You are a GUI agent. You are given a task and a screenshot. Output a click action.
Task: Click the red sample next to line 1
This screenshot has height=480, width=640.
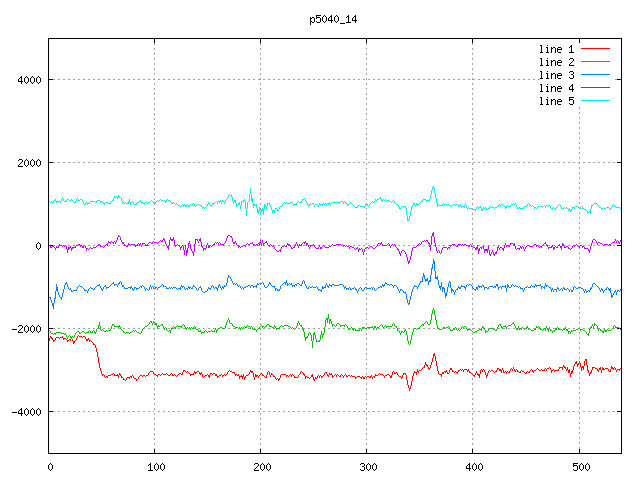(x=595, y=49)
